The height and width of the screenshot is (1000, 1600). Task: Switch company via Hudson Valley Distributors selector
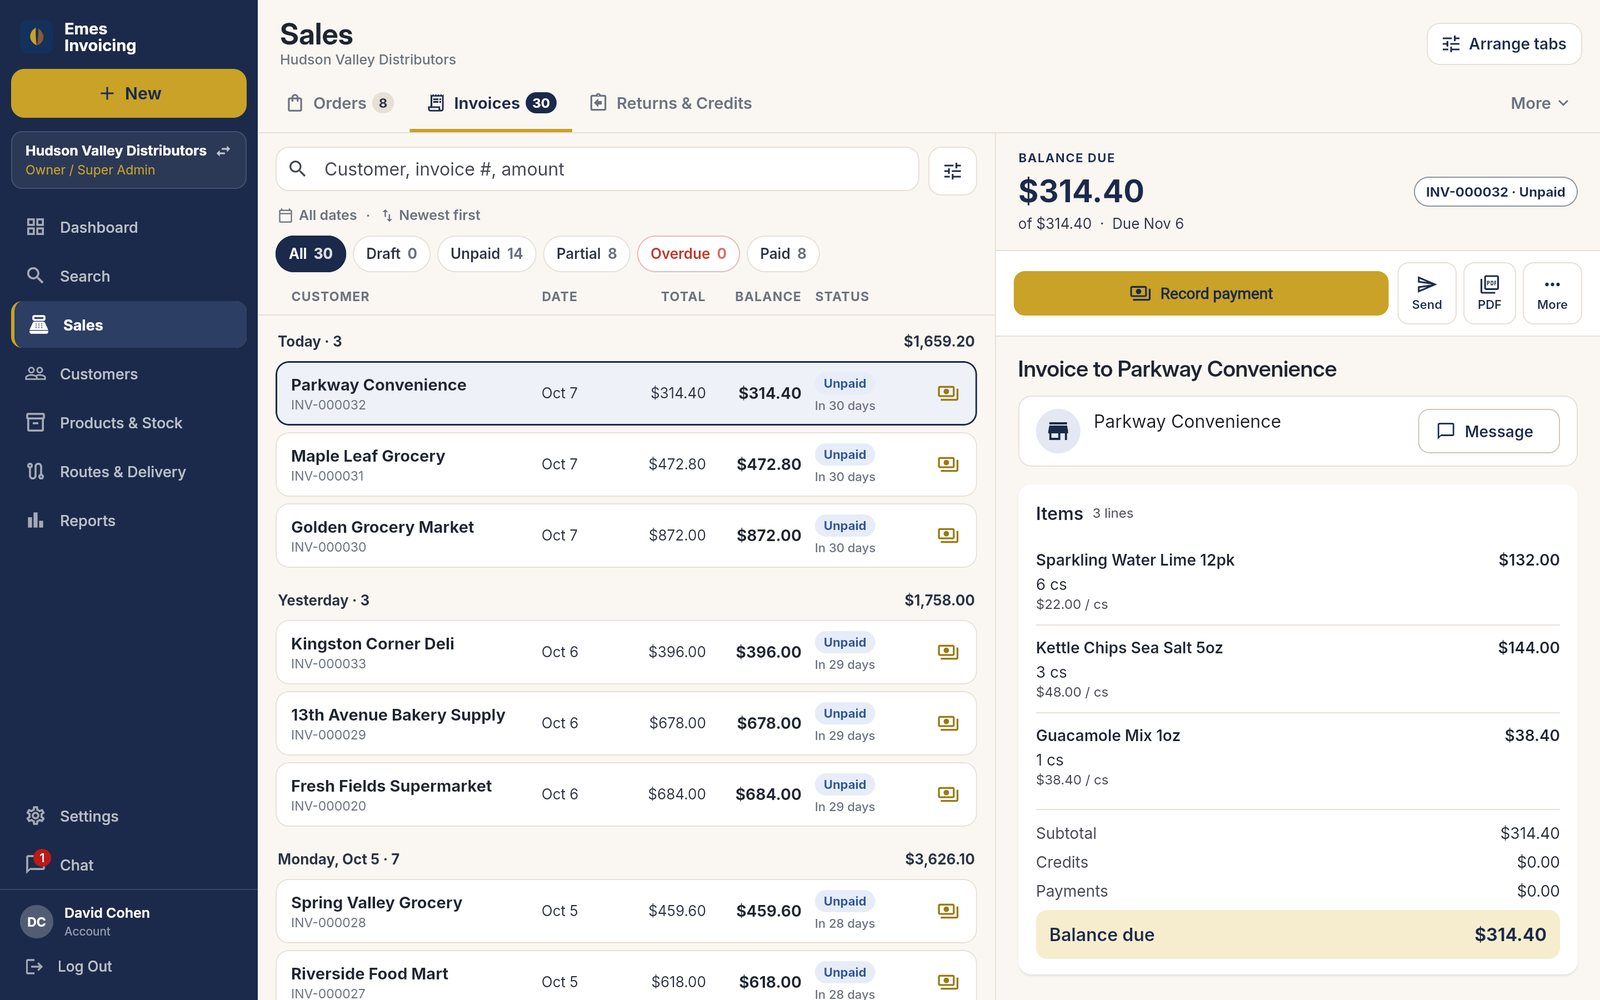click(x=129, y=160)
